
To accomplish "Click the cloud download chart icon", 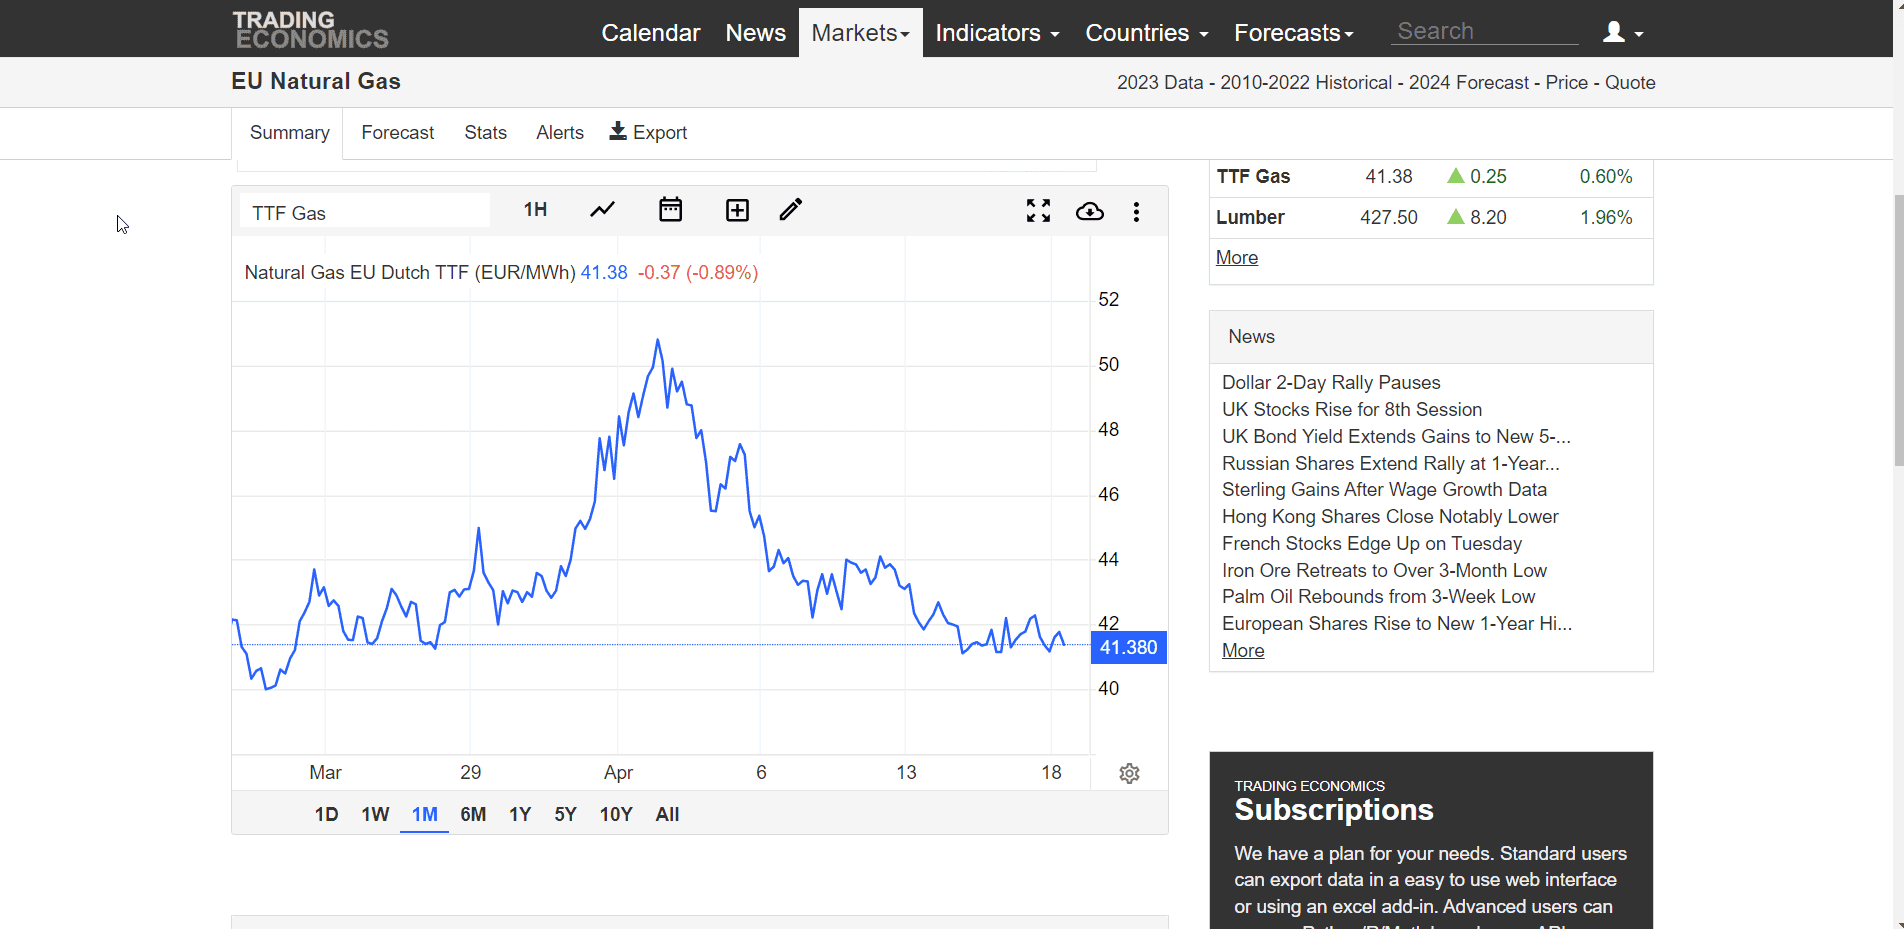I will 1089,211.
